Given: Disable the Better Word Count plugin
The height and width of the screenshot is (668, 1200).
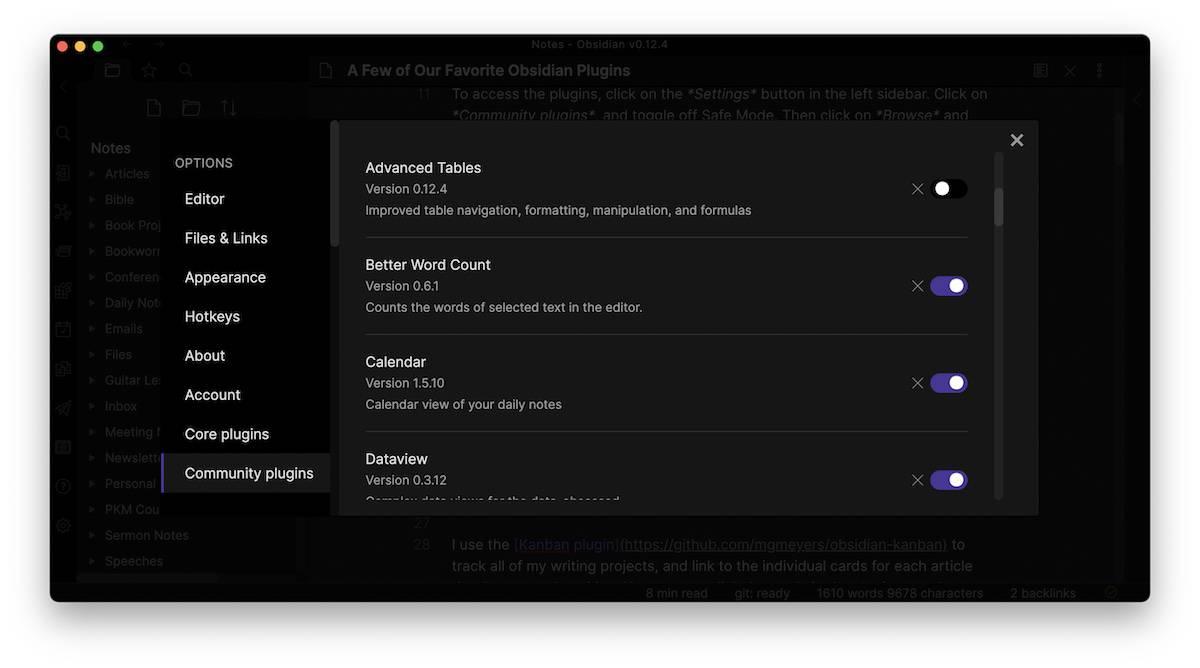Looking at the screenshot, I should click(x=948, y=286).
